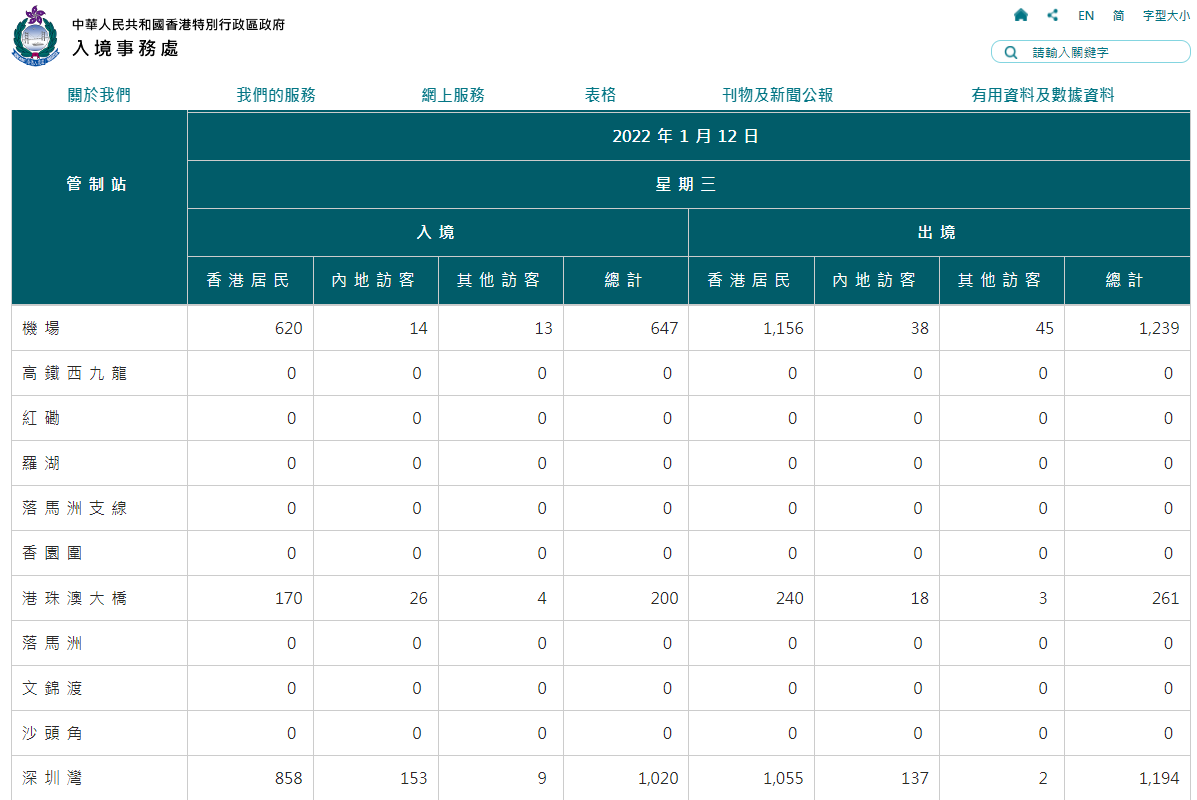Click the search magnifier icon
This screenshot has width=1197, height=800.
pyautogui.click(x=1010, y=52)
